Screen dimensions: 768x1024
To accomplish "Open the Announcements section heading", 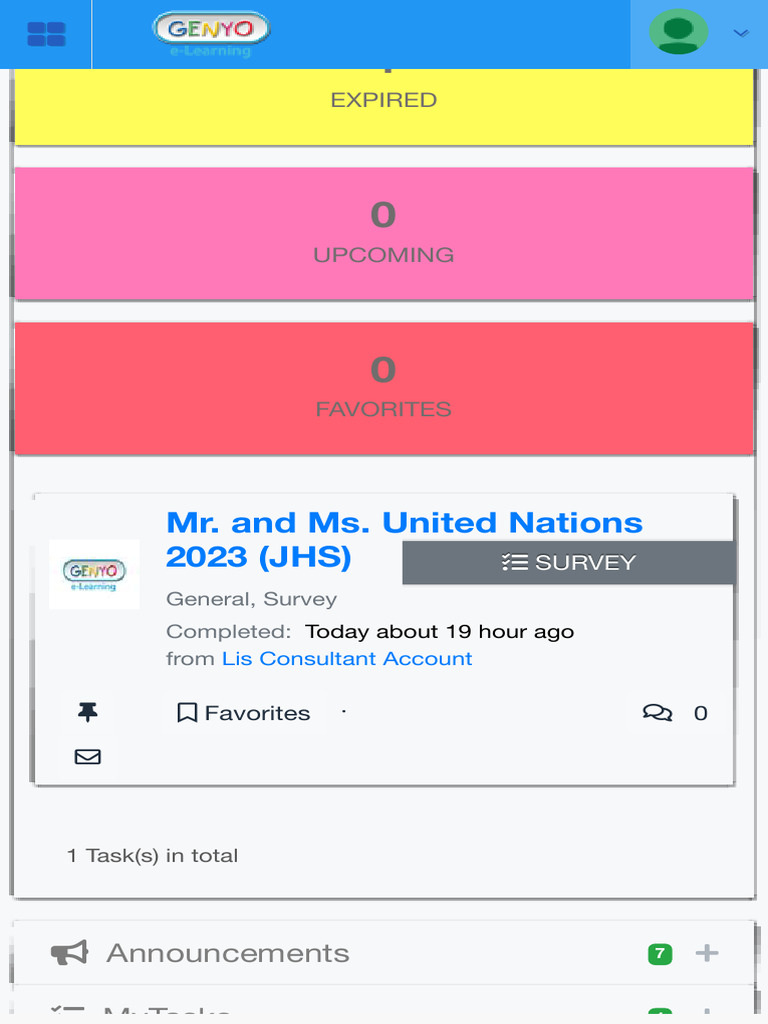I will pos(228,953).
